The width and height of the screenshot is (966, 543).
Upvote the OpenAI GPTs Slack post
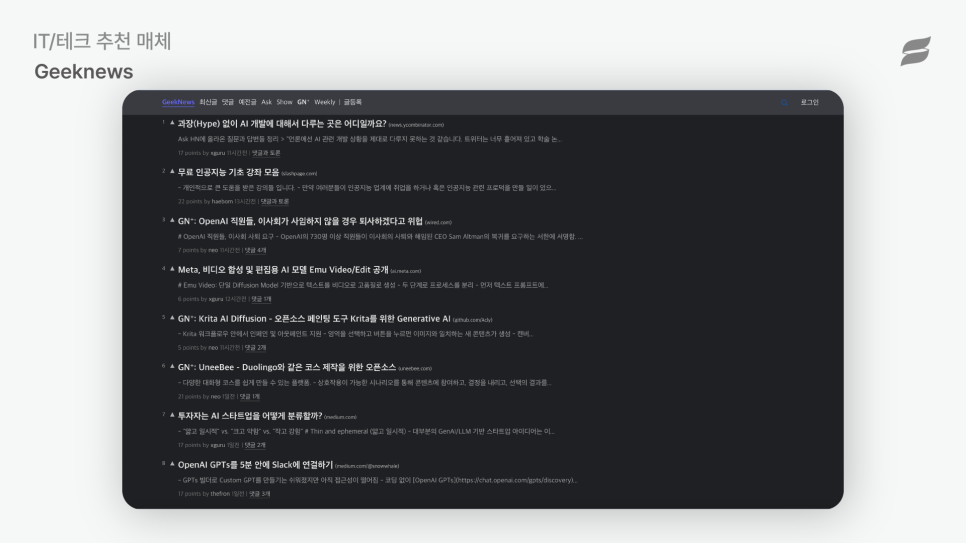click(172, 463)
